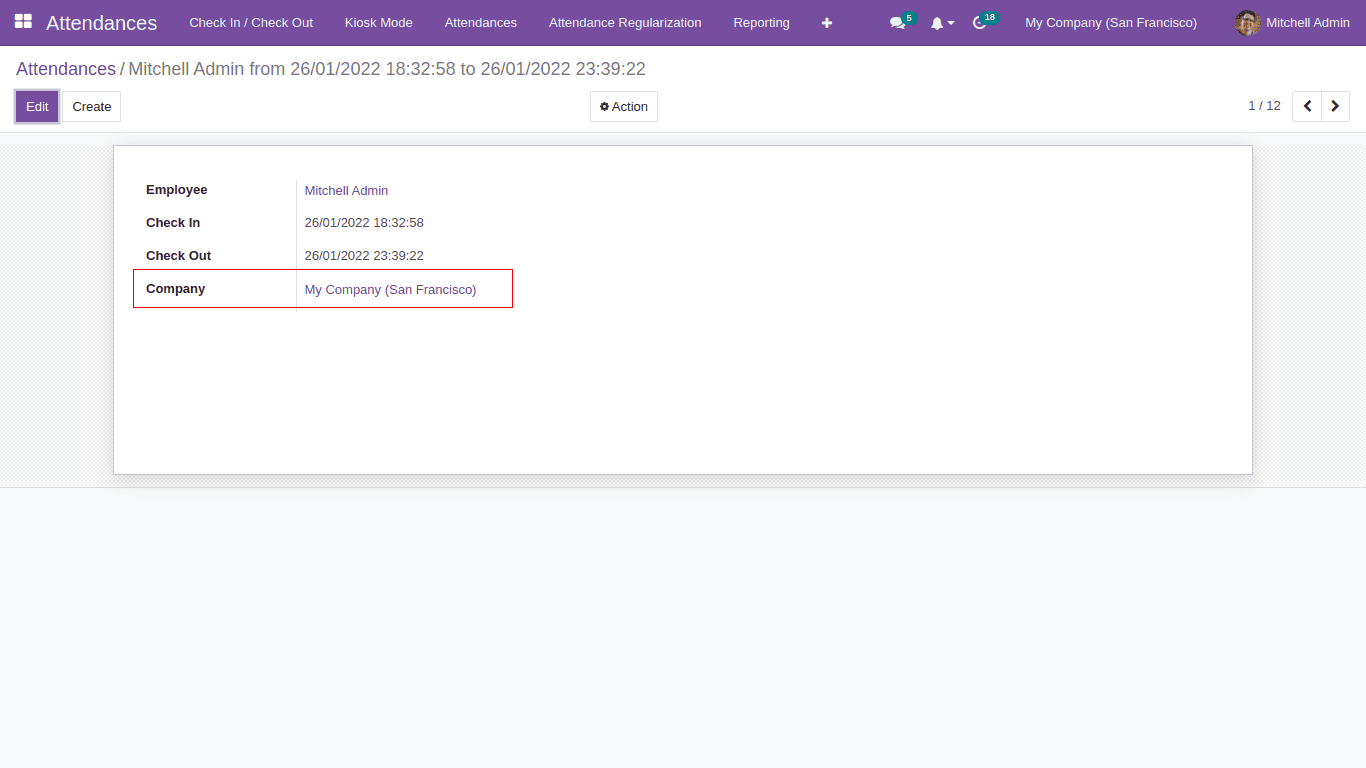Click the plus icon in the top menu
Viewport: 1366px width, 768px height.
click(826, 22)
